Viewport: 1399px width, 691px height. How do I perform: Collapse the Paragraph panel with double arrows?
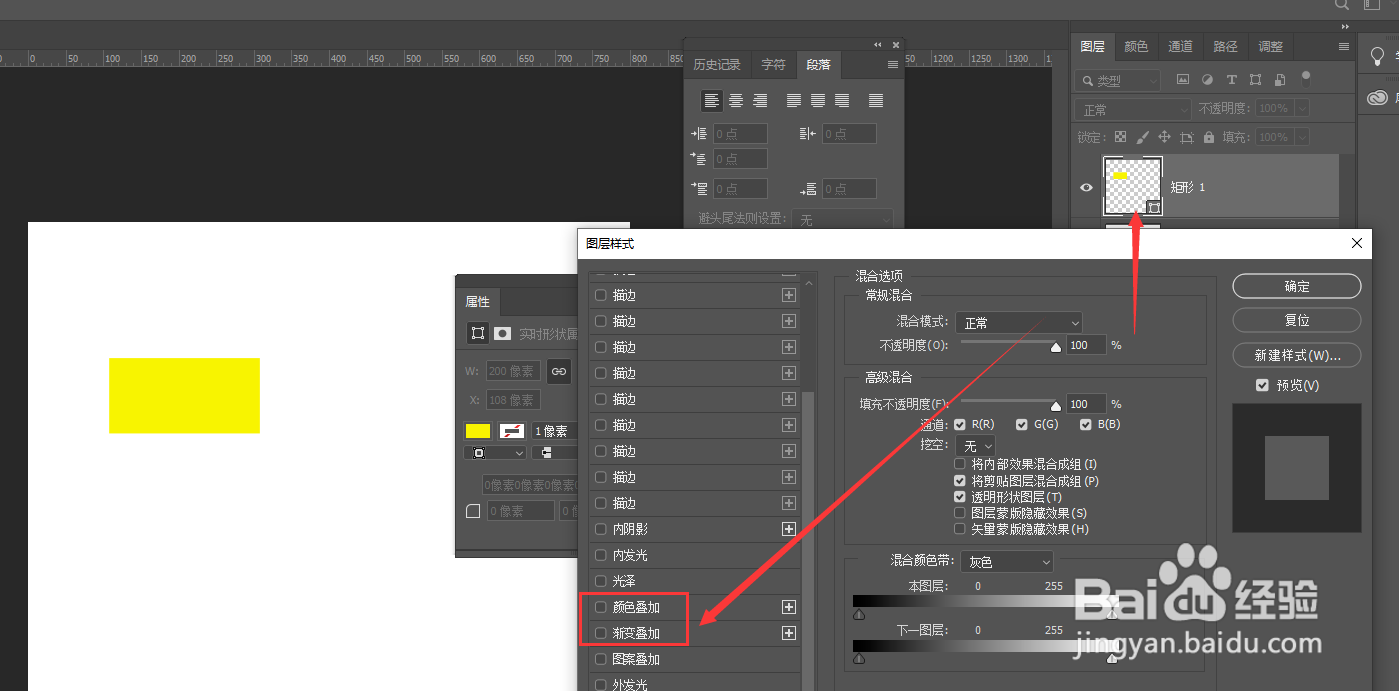coord(878,45)
